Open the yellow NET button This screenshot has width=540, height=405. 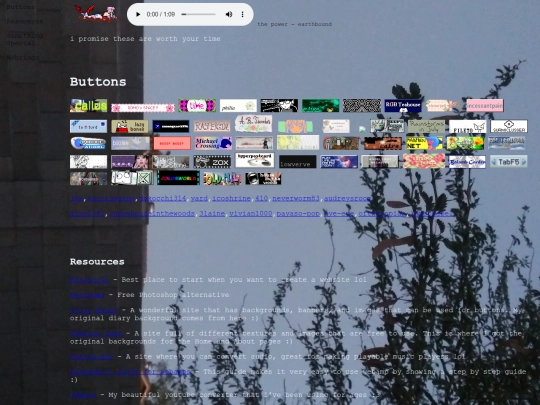click(424, 143)
